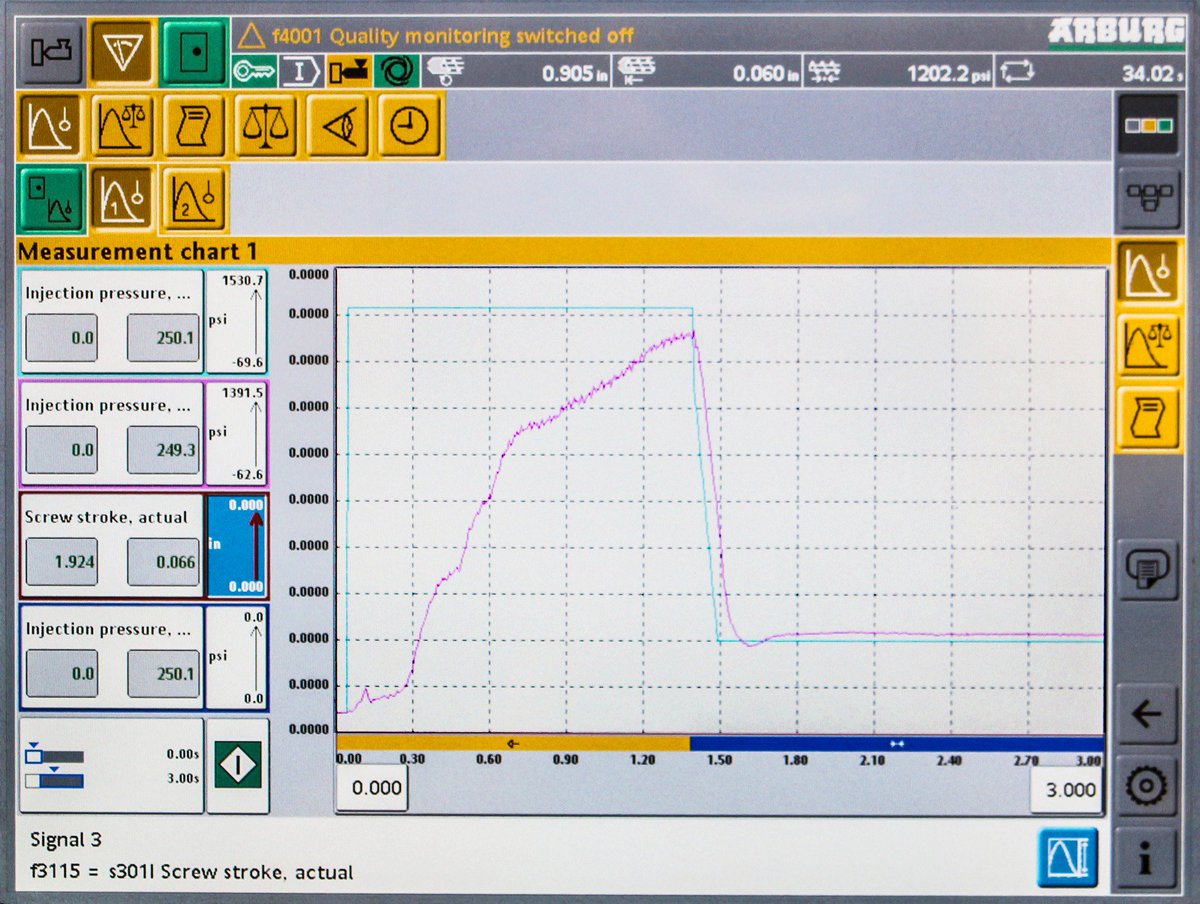Click the magenta signal scale 1391.5 psi box

[x=236, y=433]
